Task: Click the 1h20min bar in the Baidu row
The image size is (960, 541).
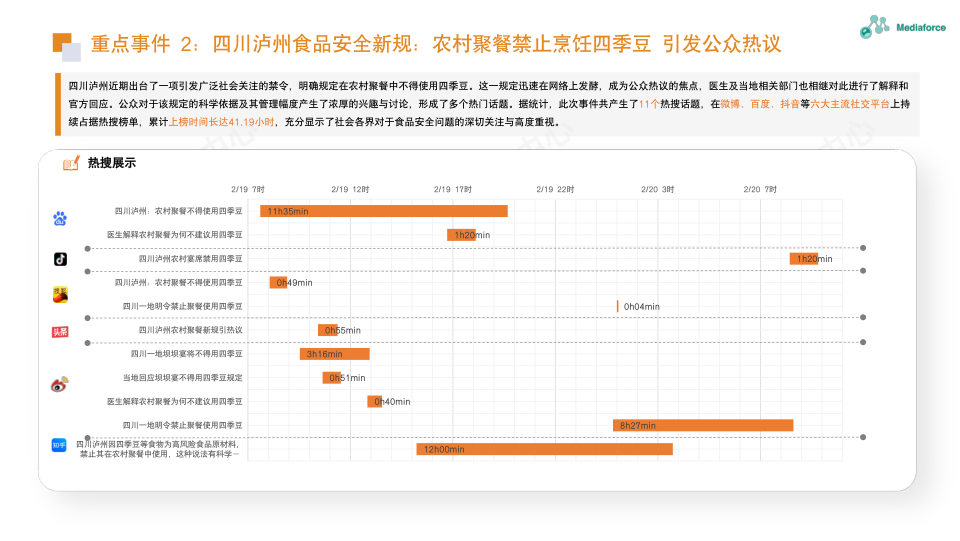Action: click(x=461, y=235)
